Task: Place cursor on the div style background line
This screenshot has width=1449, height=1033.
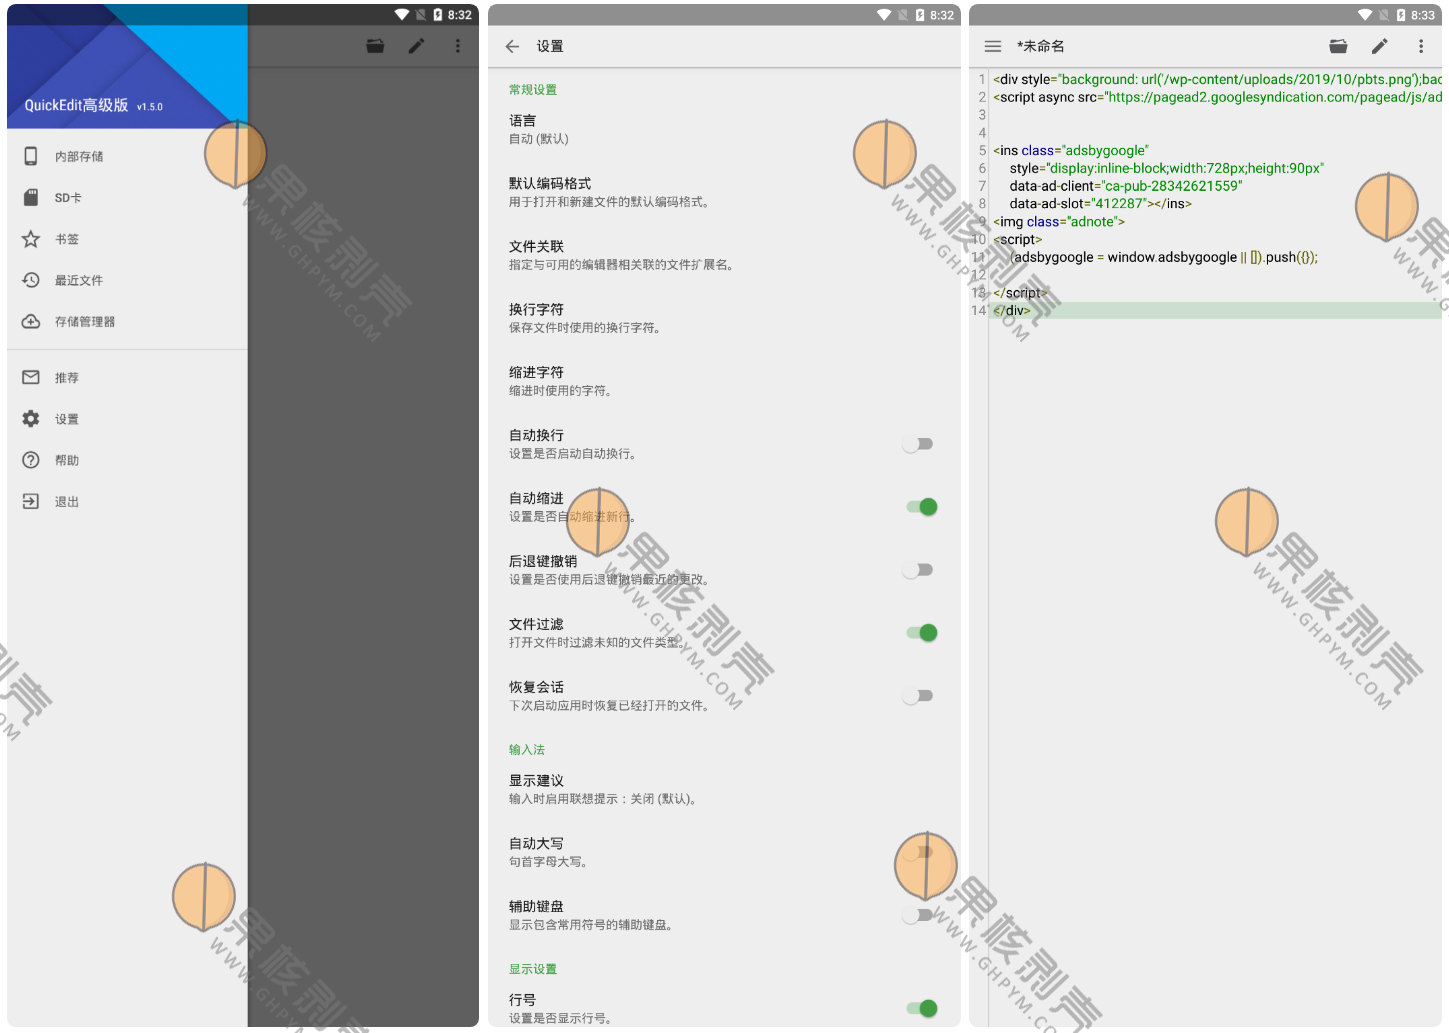Action: tap(1217, 79)
